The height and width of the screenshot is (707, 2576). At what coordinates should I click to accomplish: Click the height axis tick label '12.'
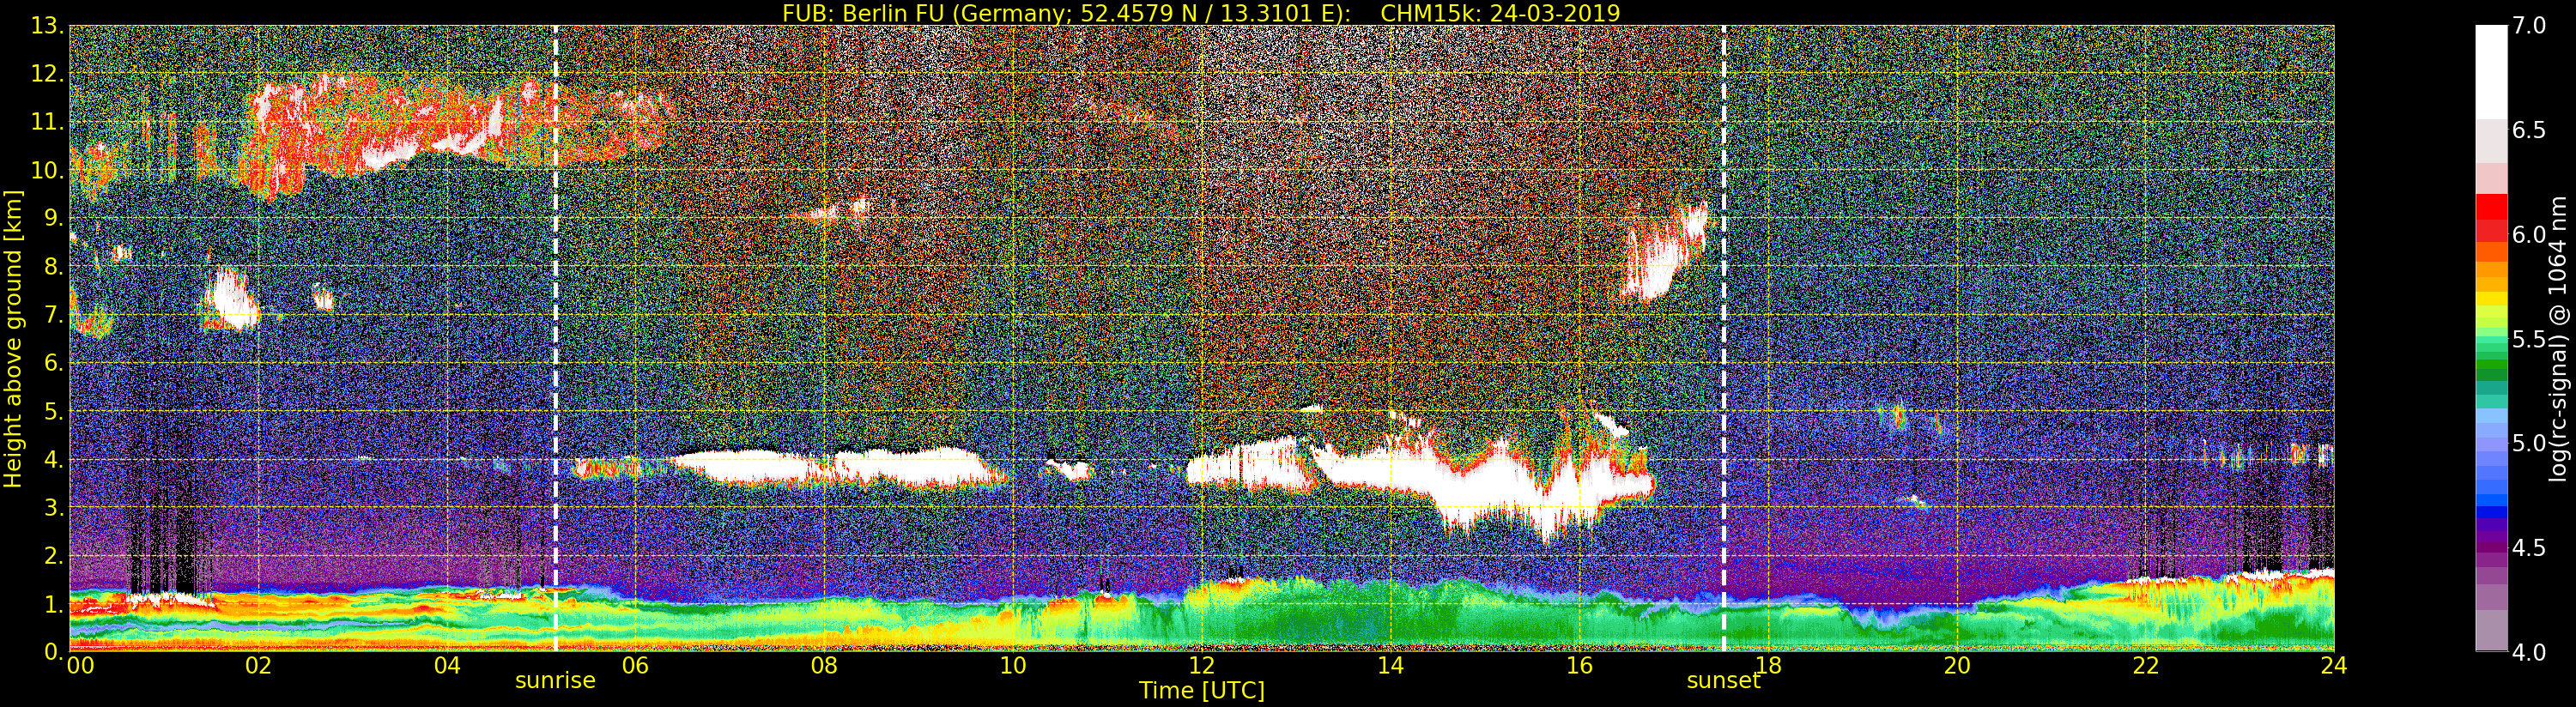coord(47,74)
